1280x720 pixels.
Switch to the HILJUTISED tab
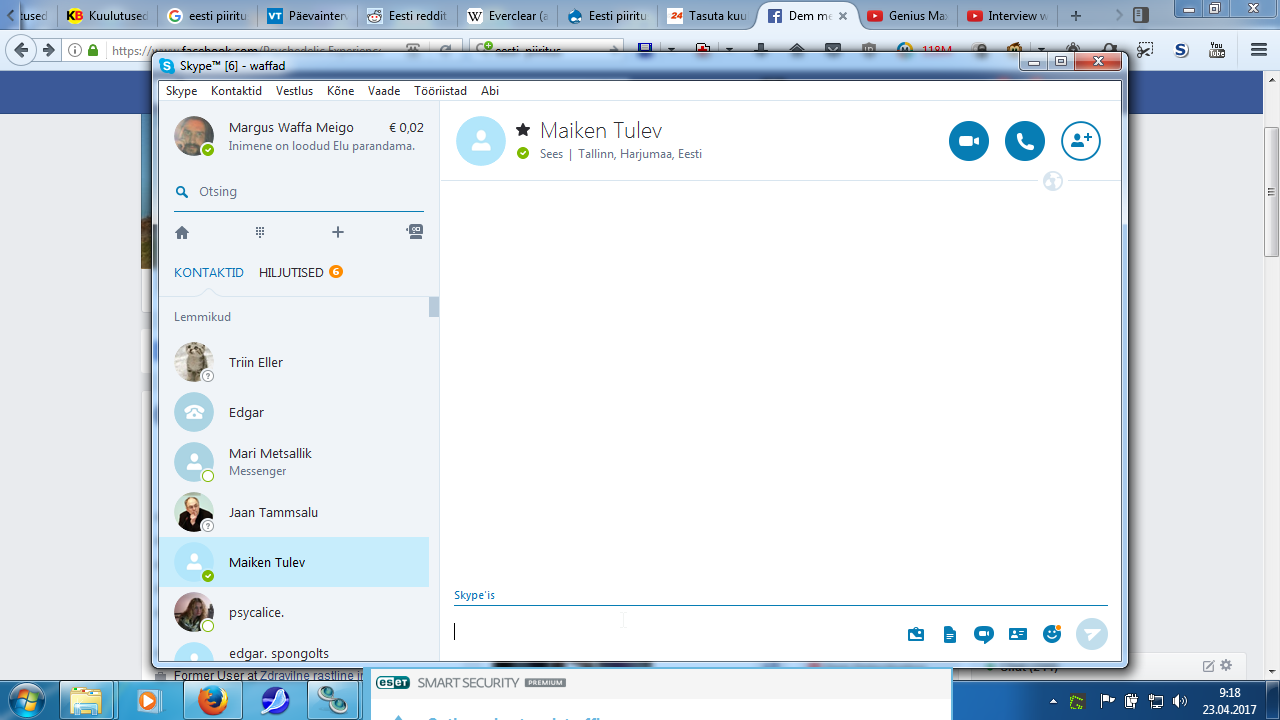tap(291, 272)
